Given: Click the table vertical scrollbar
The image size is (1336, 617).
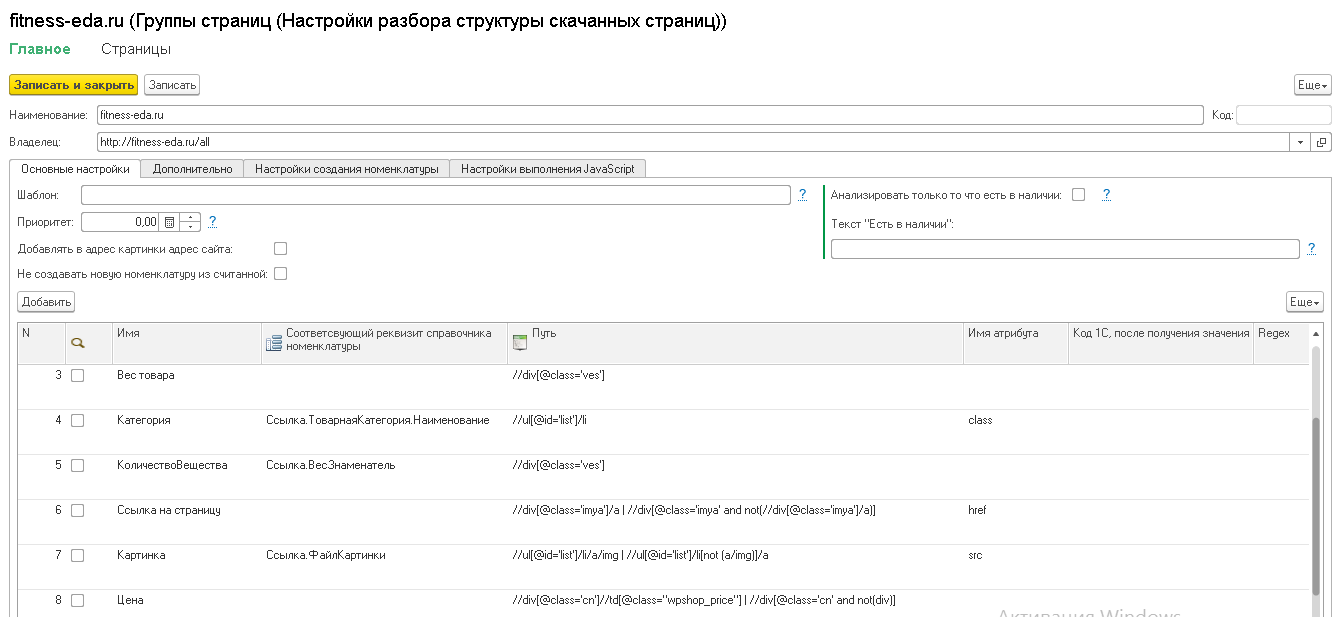Looking at the screenshot, I should click(1315, 480).
